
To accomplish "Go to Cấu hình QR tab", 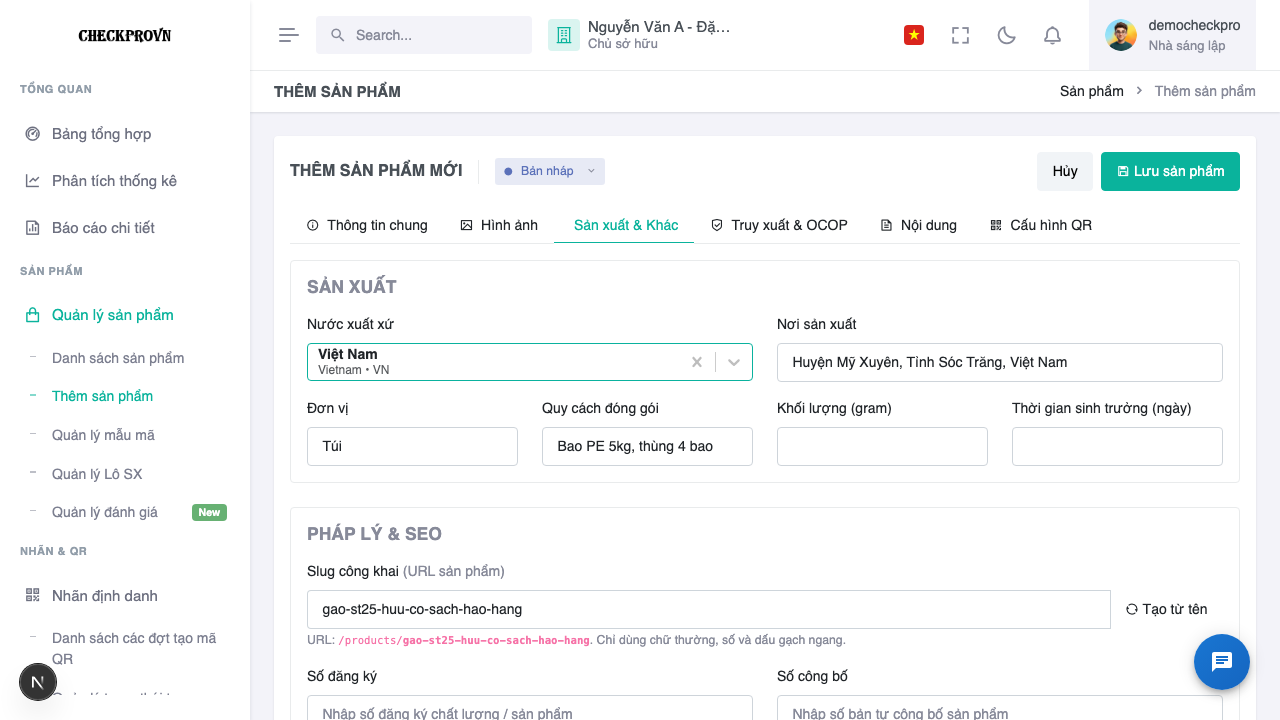I will [x=1041, y=225].
